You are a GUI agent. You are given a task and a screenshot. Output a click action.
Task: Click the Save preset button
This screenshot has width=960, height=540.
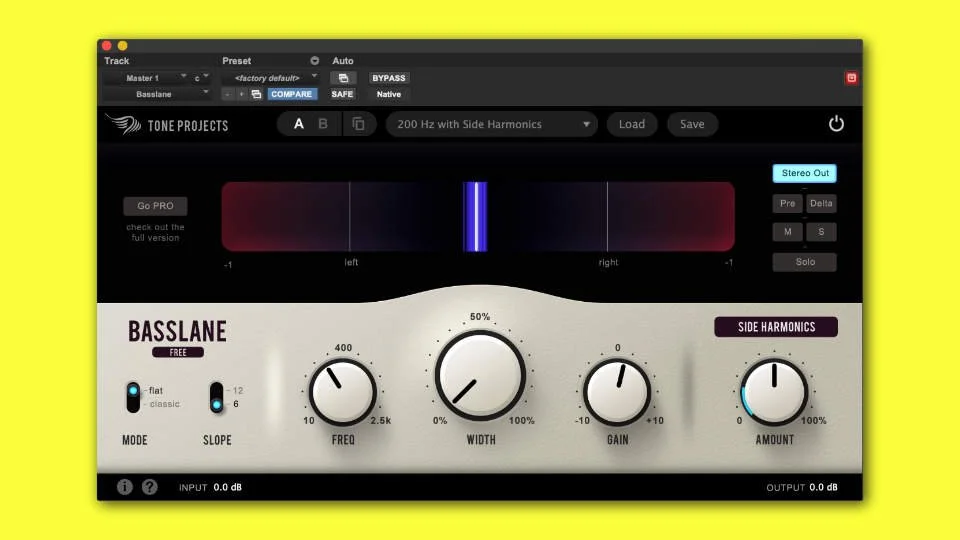click(x=692, y=124)
